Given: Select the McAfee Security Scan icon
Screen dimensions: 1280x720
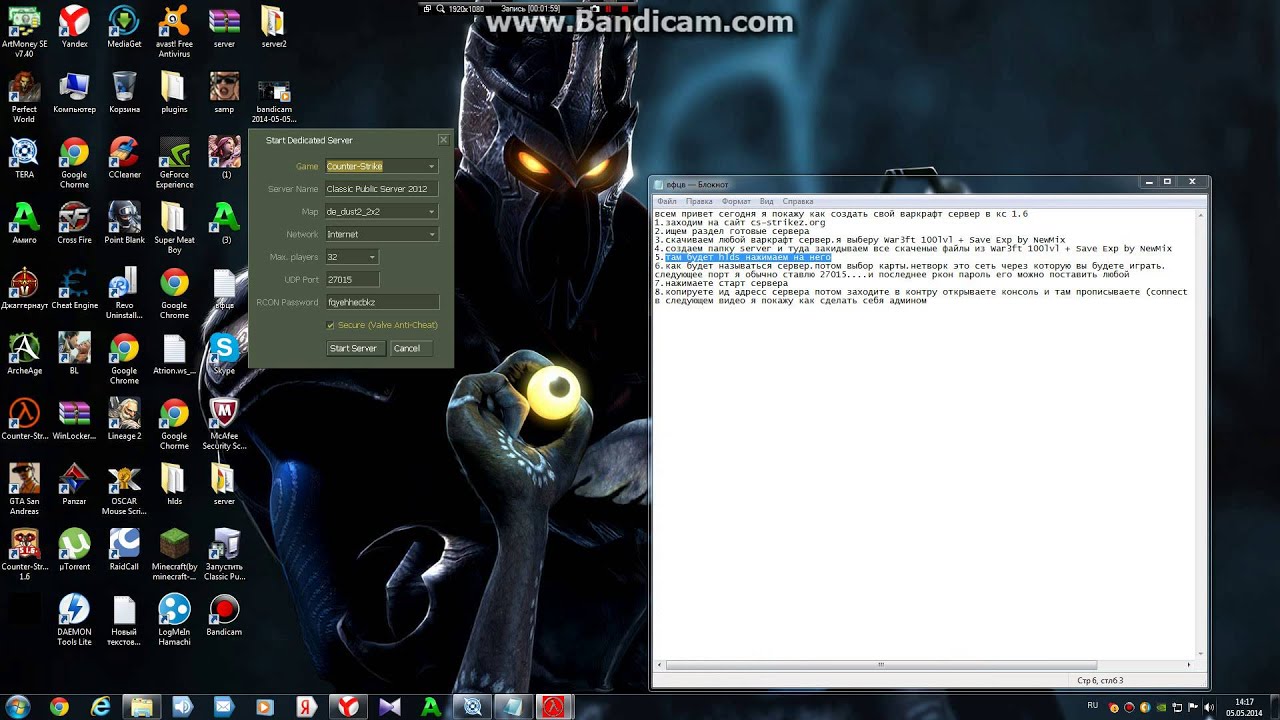Looking at the screenshot, I should (x=224, y=422).
